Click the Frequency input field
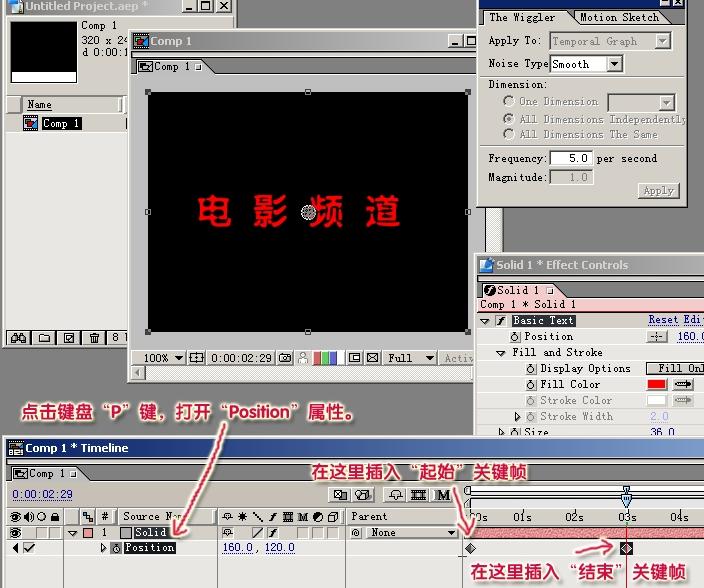 pos(571,158)
